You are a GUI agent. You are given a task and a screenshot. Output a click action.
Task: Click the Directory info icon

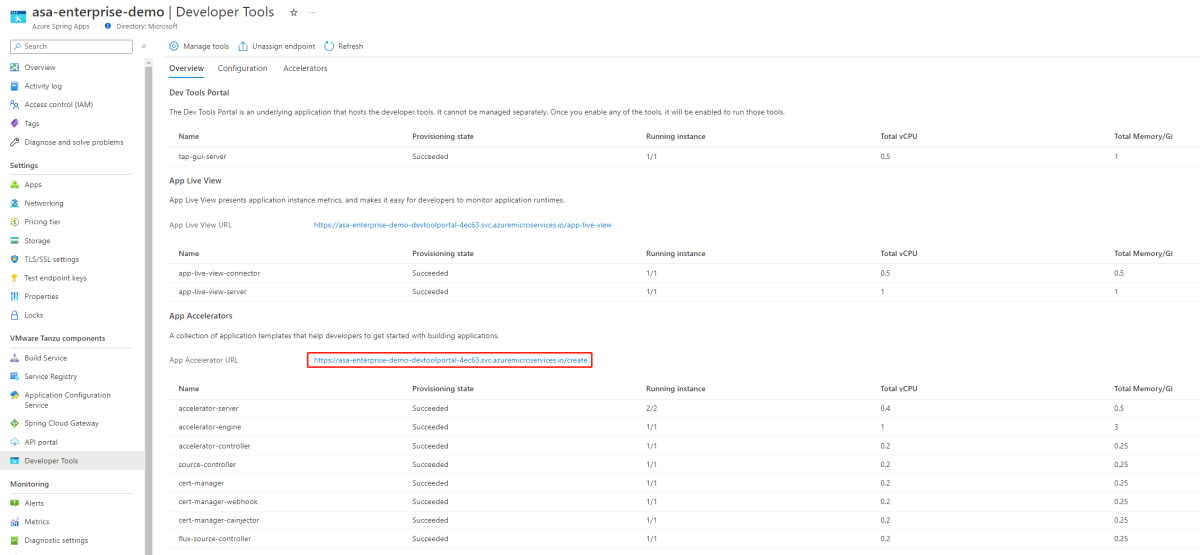point(107,27)
